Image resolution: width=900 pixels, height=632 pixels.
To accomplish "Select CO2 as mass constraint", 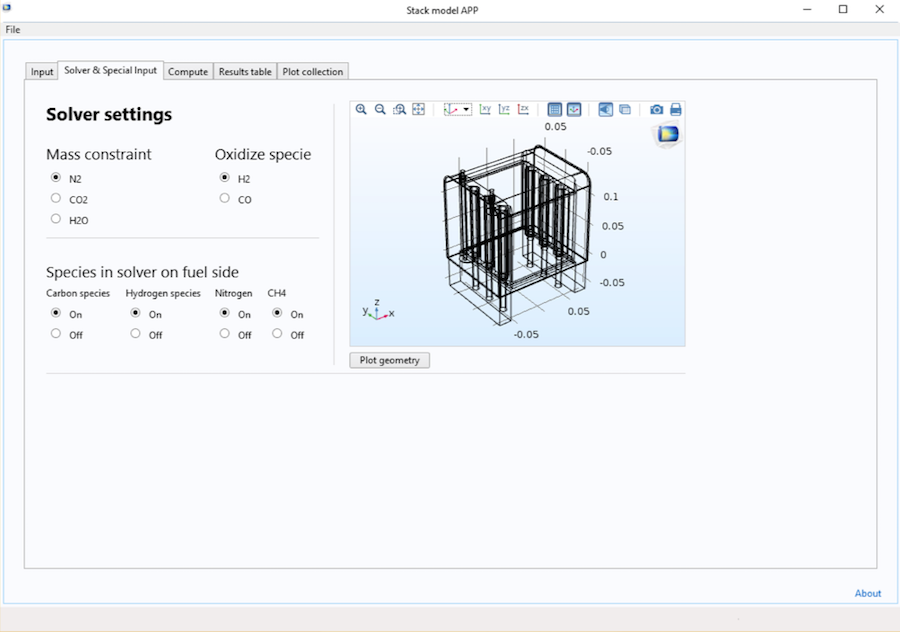I will click(56, 198).
